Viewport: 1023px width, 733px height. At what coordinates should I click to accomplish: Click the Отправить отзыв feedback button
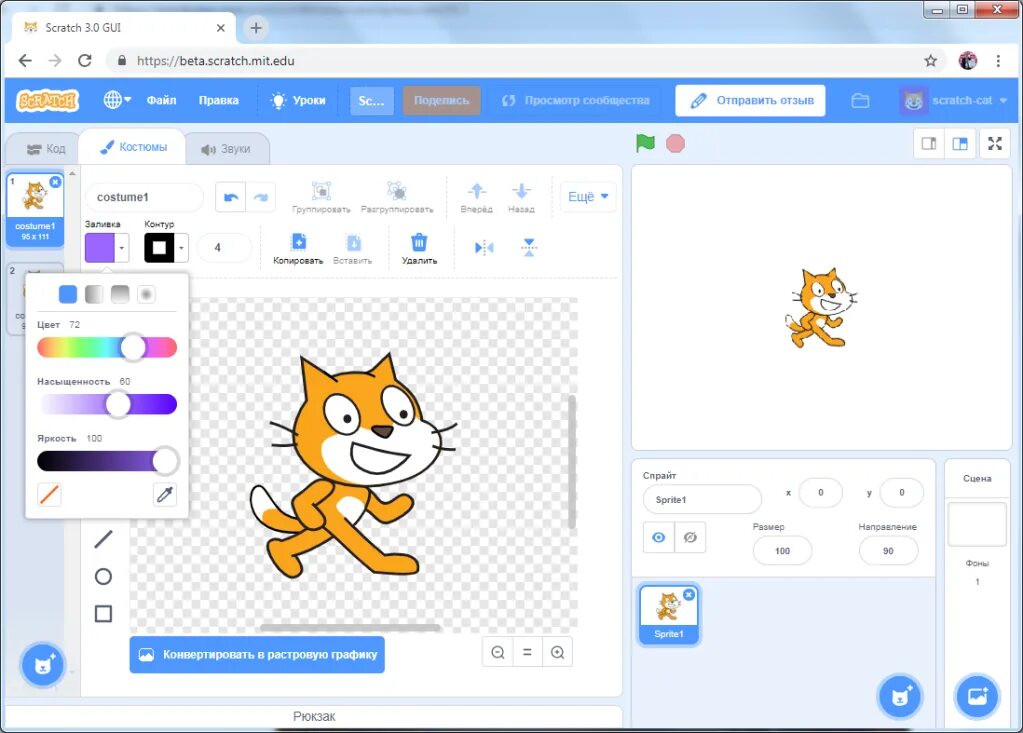pyautogui.click(x=750, y=100)
